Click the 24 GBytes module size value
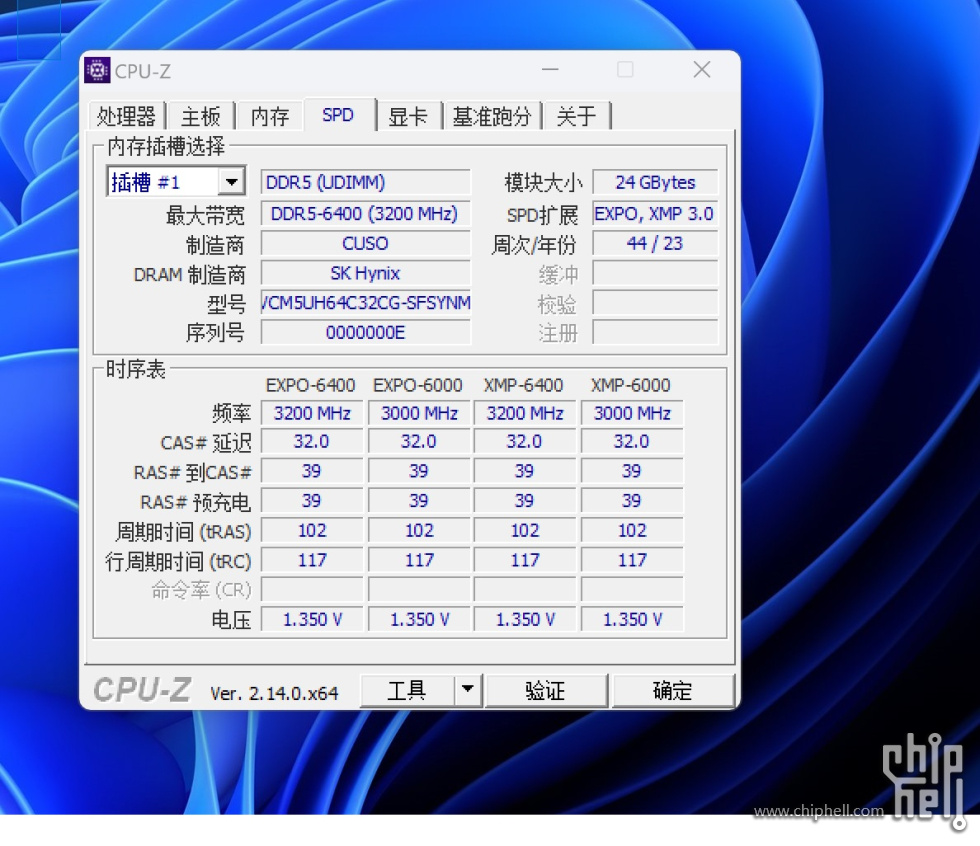 (x=655, y=182)
